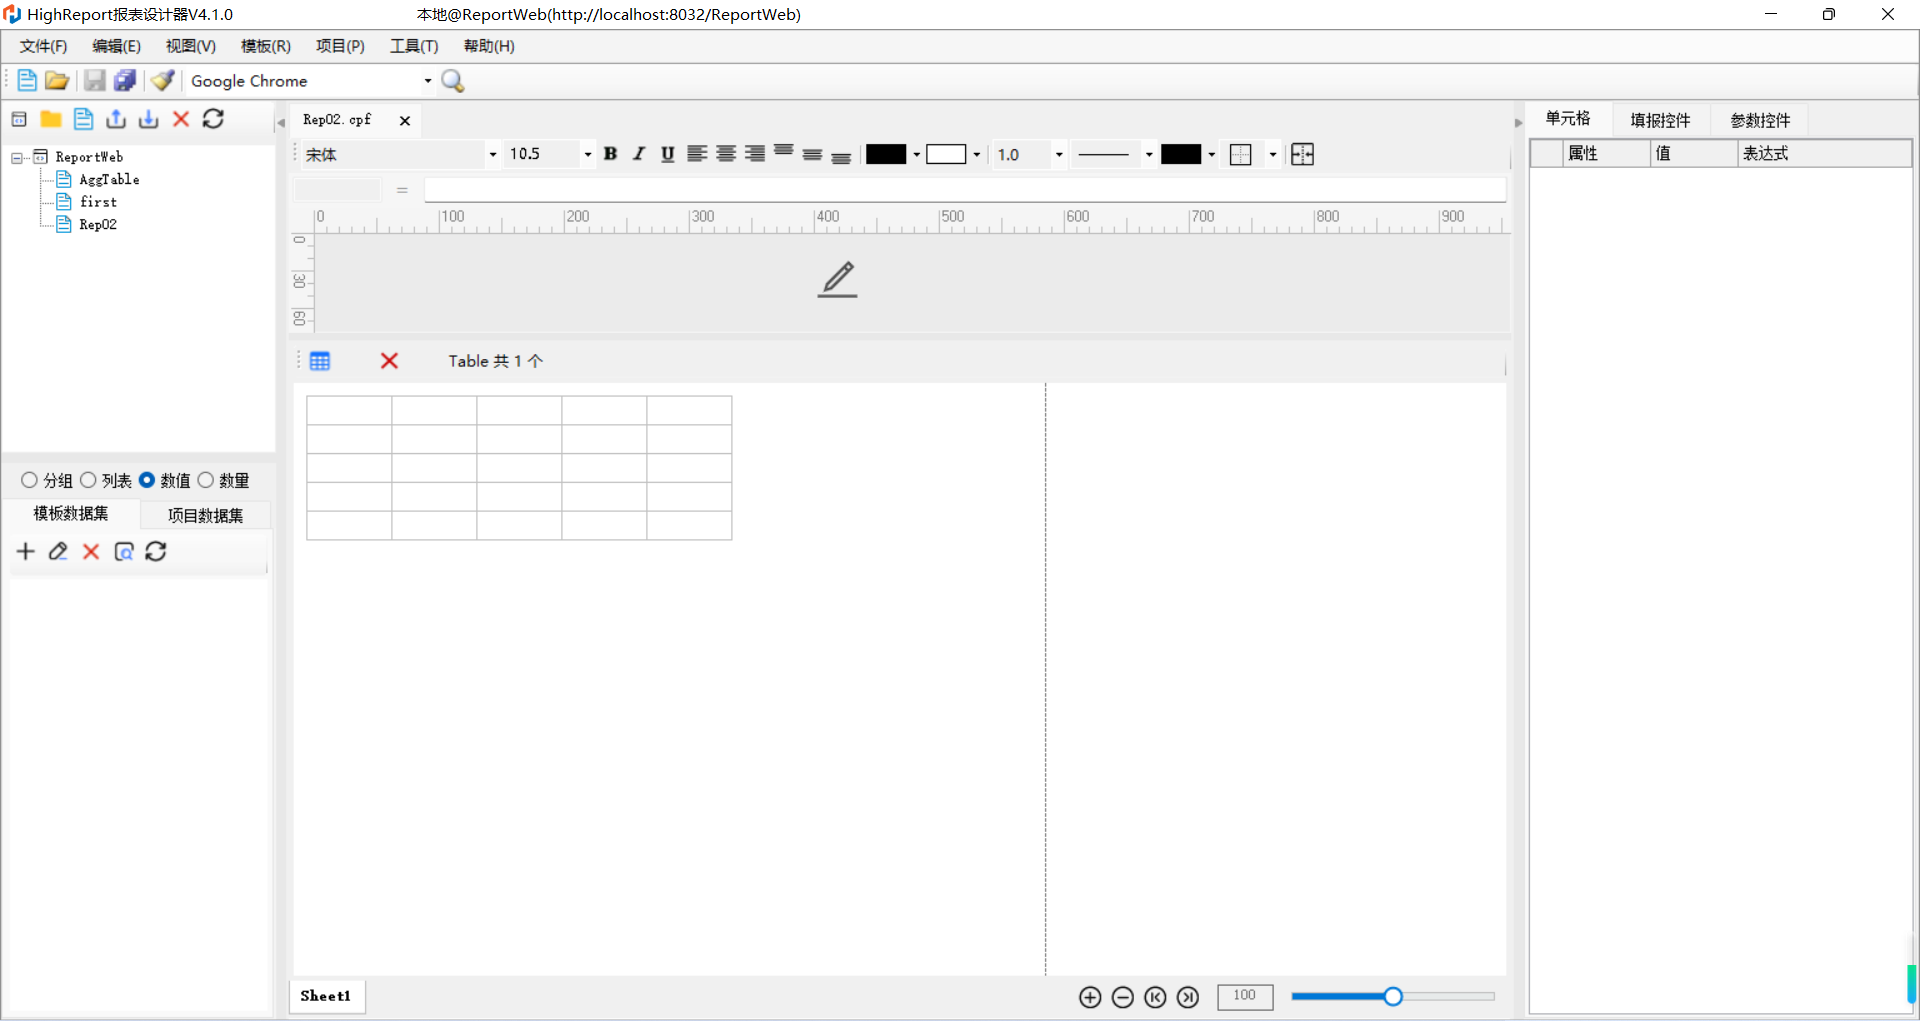Click the new file icon in main toolbar
The width and height of the screenshot is (1920, 1021).
click(27, 81)
